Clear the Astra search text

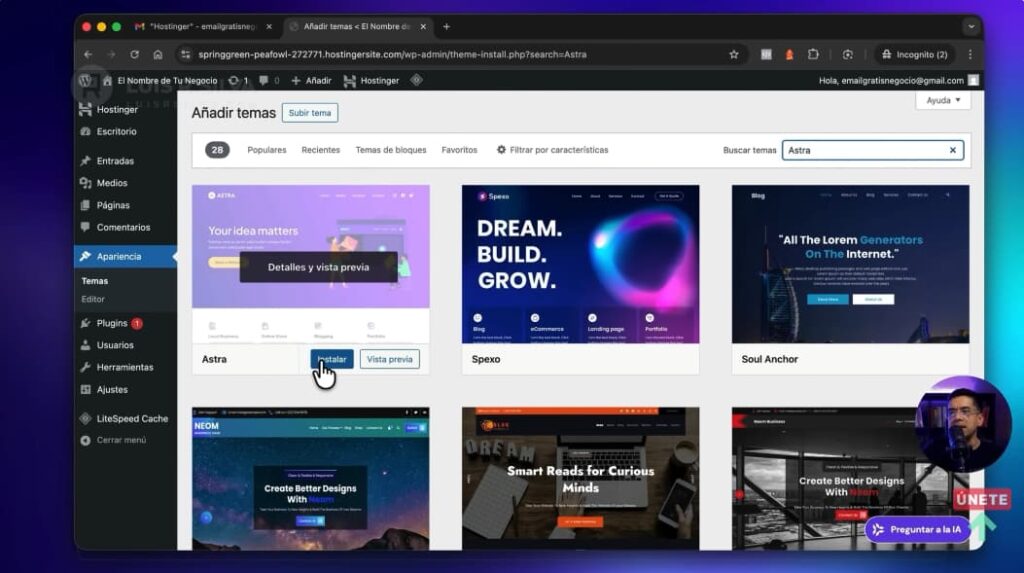(x=953, y=150)
